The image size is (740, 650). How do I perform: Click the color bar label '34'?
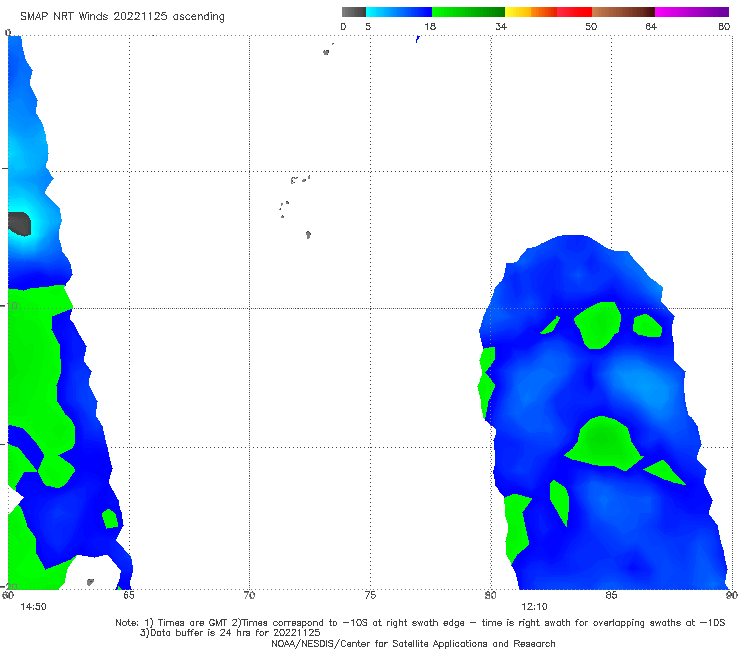tap(501, 27)
